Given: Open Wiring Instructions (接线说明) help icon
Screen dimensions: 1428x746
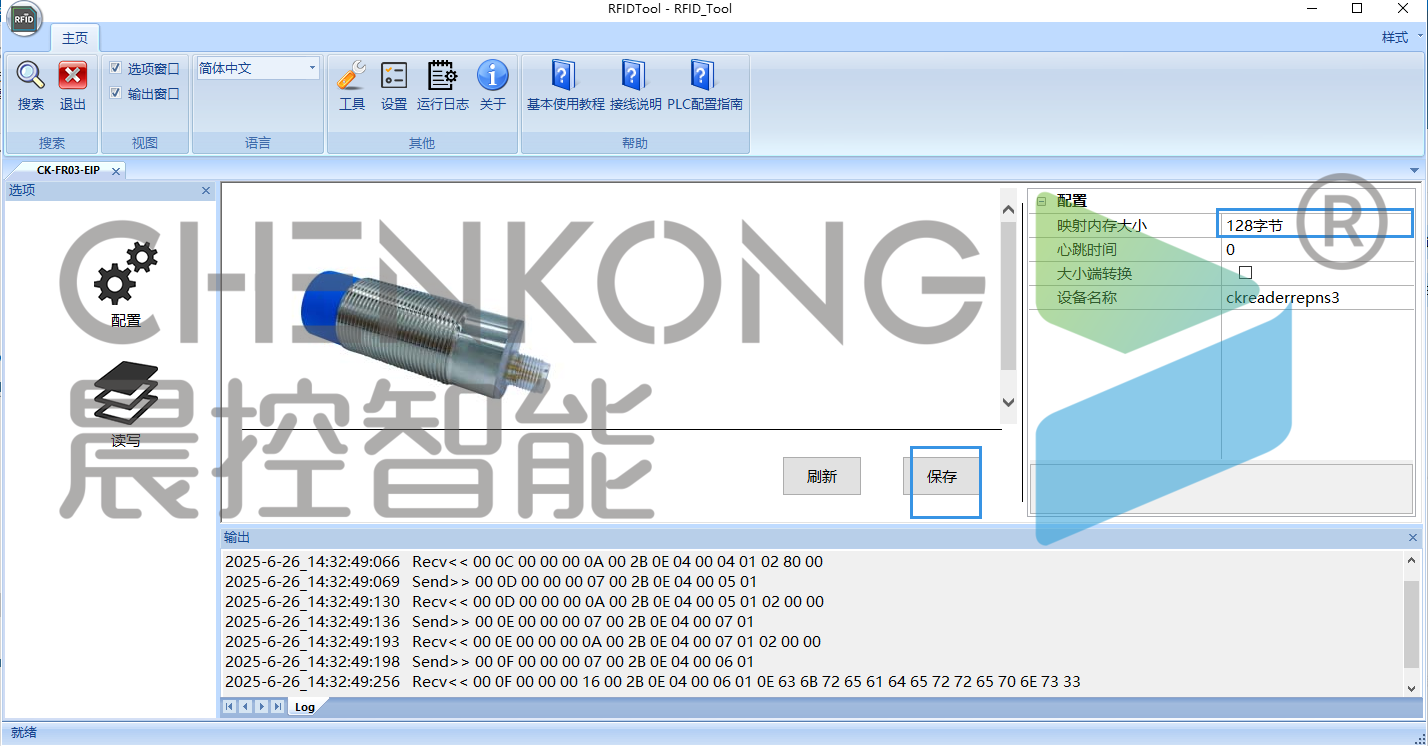Looking at the screenshot, I should click(634, 76).
